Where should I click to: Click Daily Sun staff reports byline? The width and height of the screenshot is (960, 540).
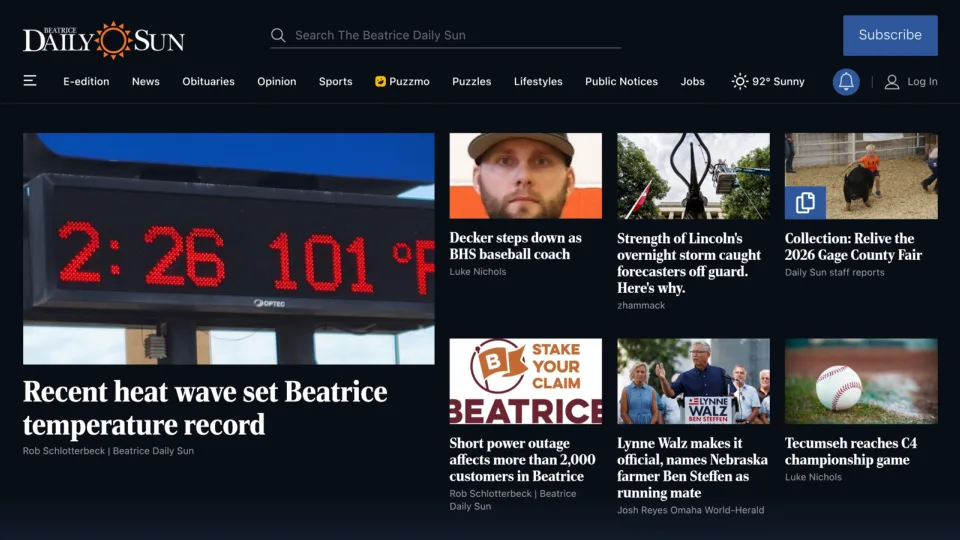coord(834,272)
